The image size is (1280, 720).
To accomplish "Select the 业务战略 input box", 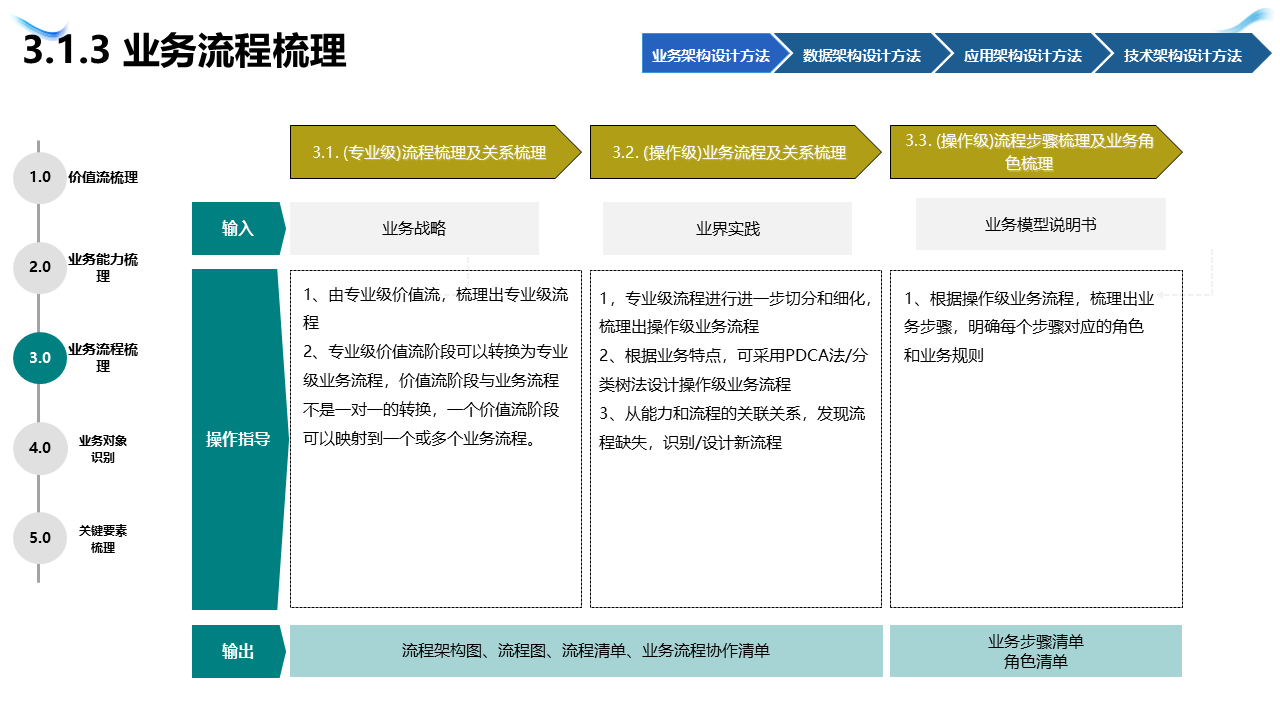I will point(414,228).
